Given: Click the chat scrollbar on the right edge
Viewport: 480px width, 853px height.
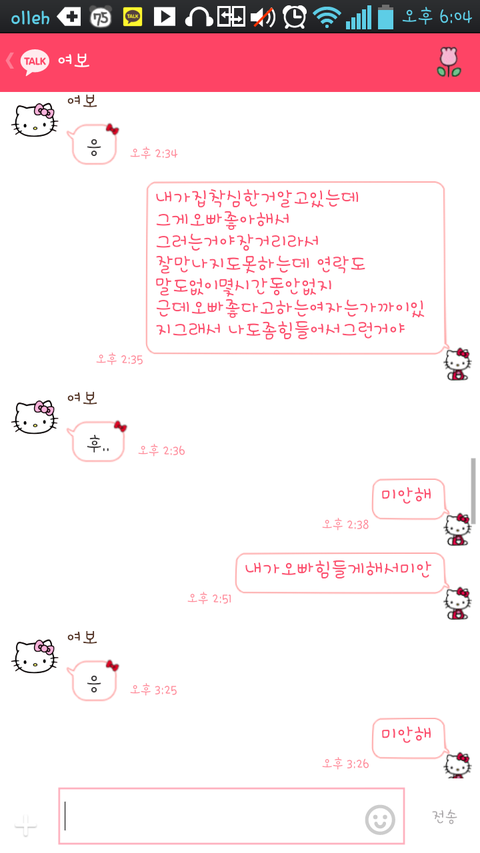Looking at the screenshot, I should (473, 491).
